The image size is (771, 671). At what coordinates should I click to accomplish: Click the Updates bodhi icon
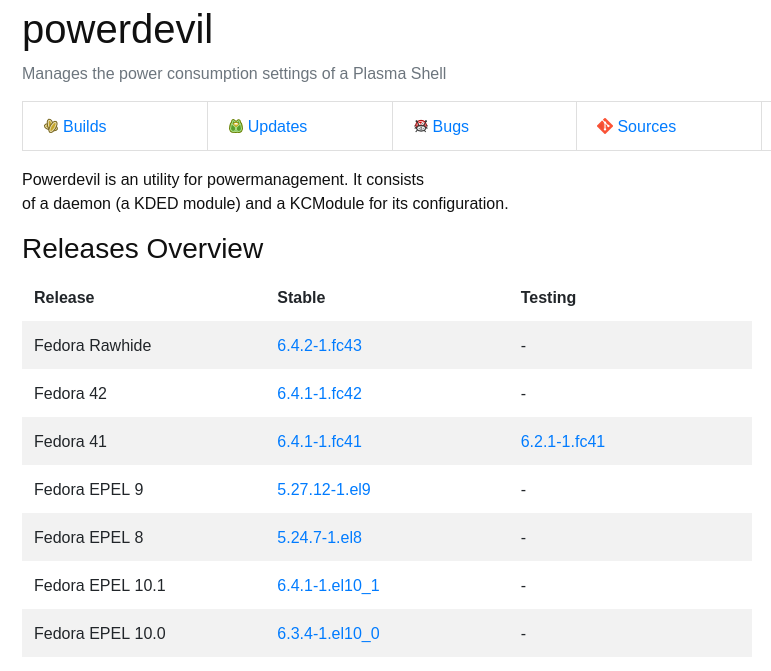(x=236, y=126)
